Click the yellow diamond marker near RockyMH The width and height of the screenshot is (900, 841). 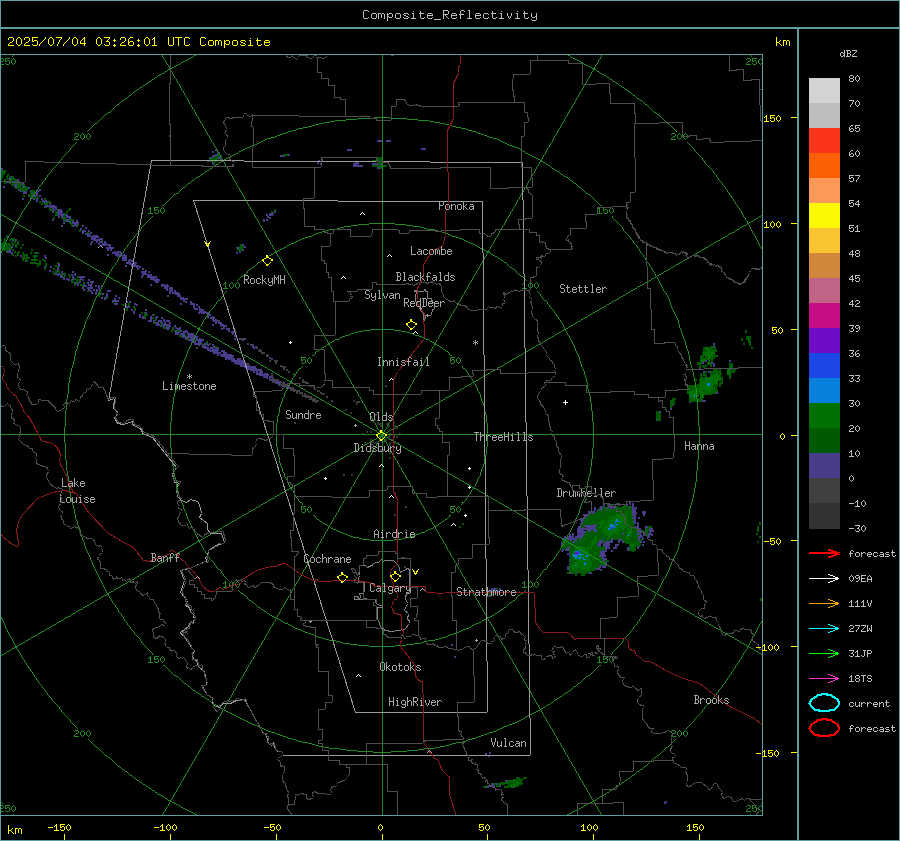[267, 261]
